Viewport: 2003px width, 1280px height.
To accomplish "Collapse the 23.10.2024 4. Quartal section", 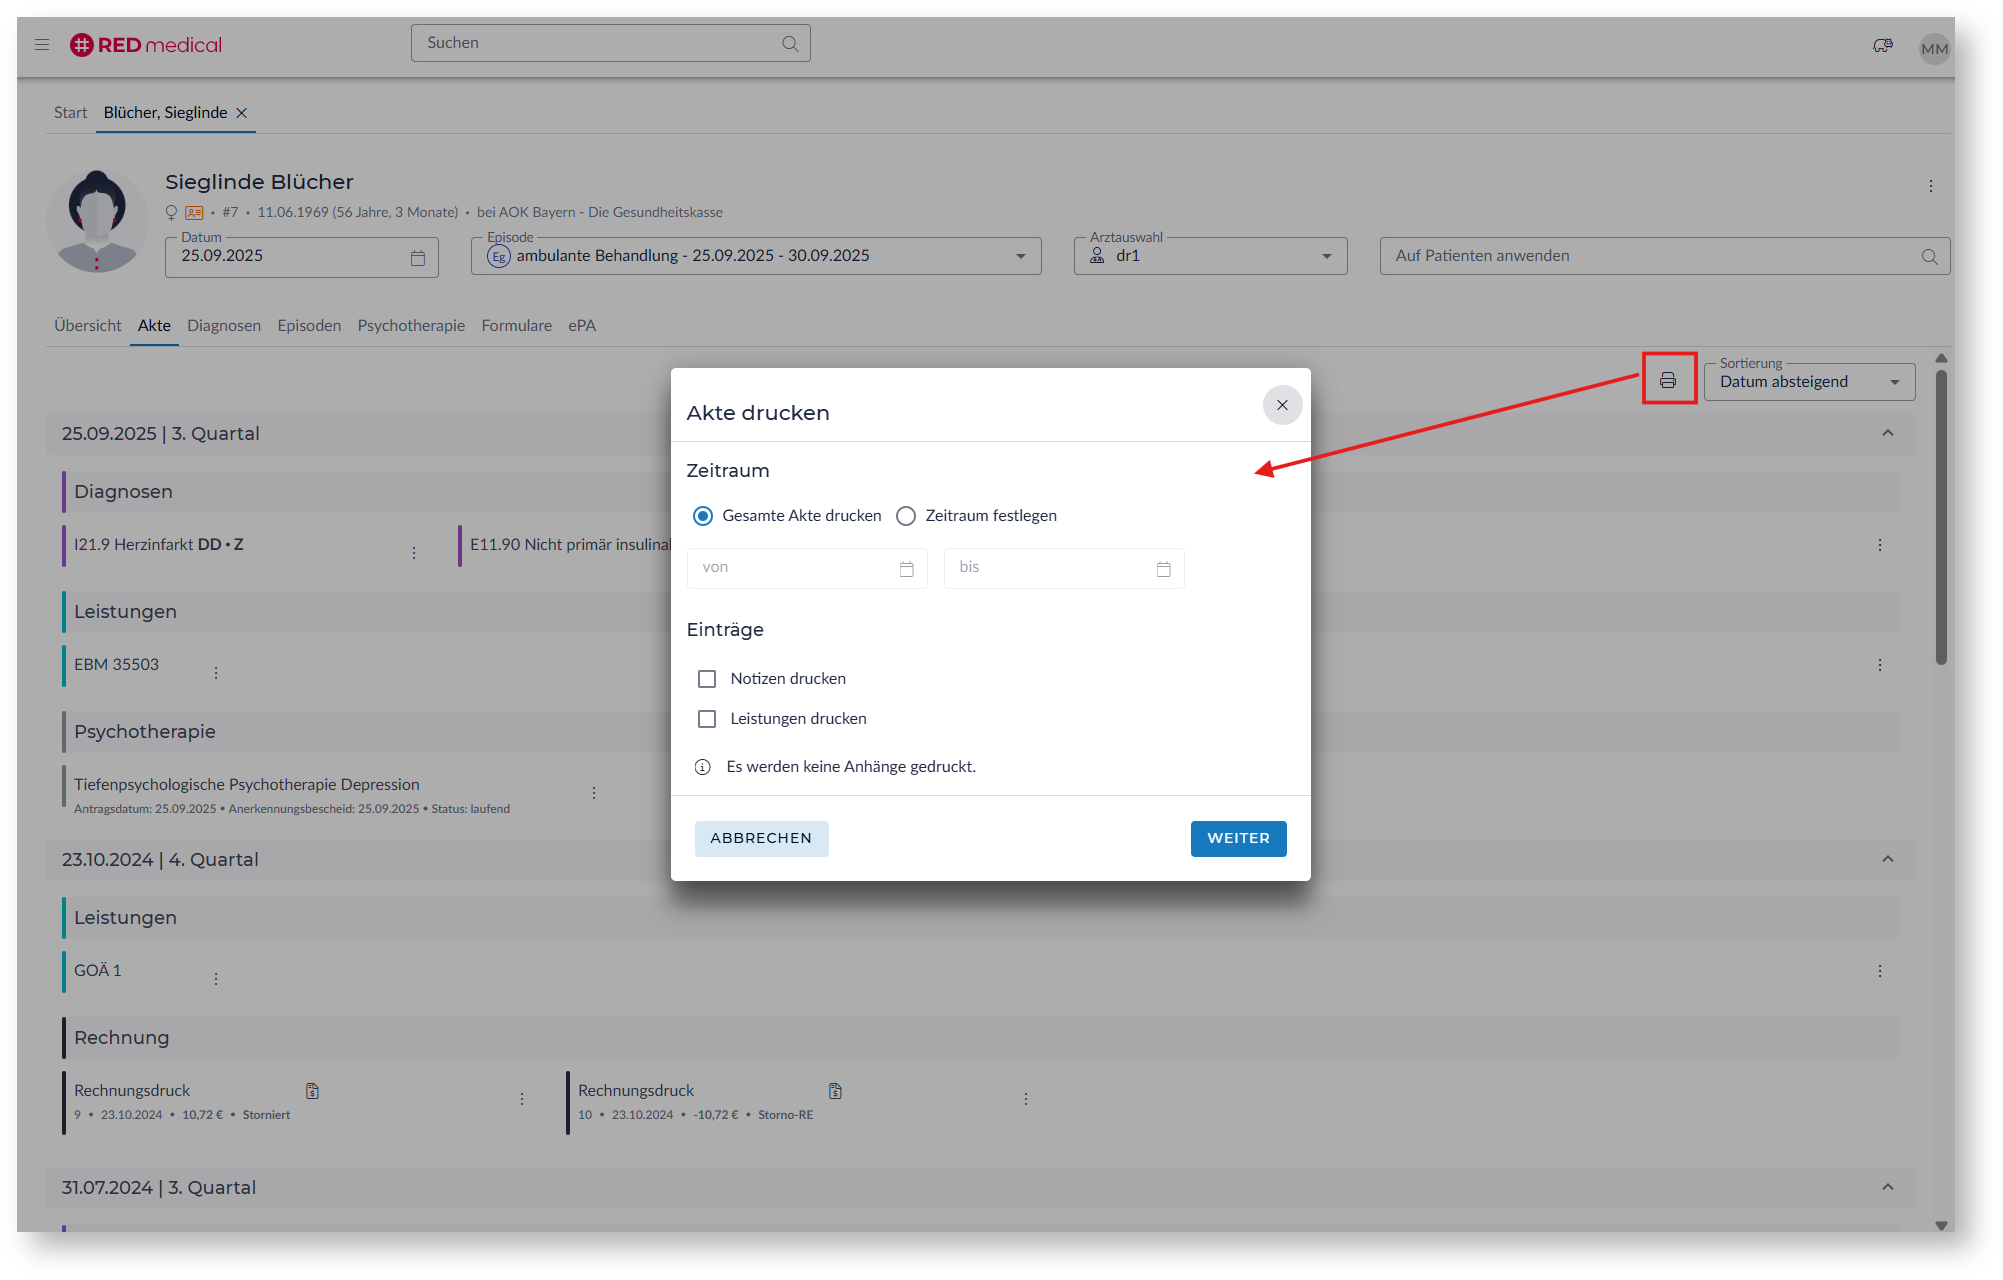I will [1887, 860].
